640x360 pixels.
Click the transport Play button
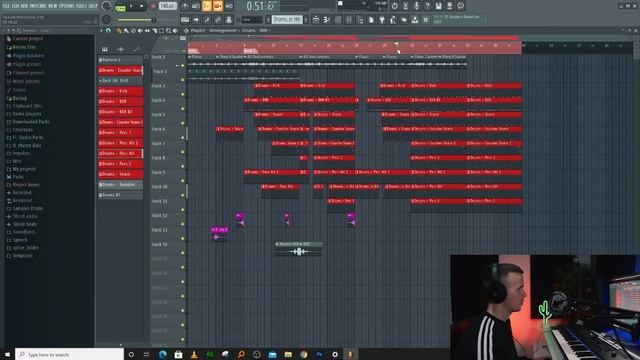point(131,6)
